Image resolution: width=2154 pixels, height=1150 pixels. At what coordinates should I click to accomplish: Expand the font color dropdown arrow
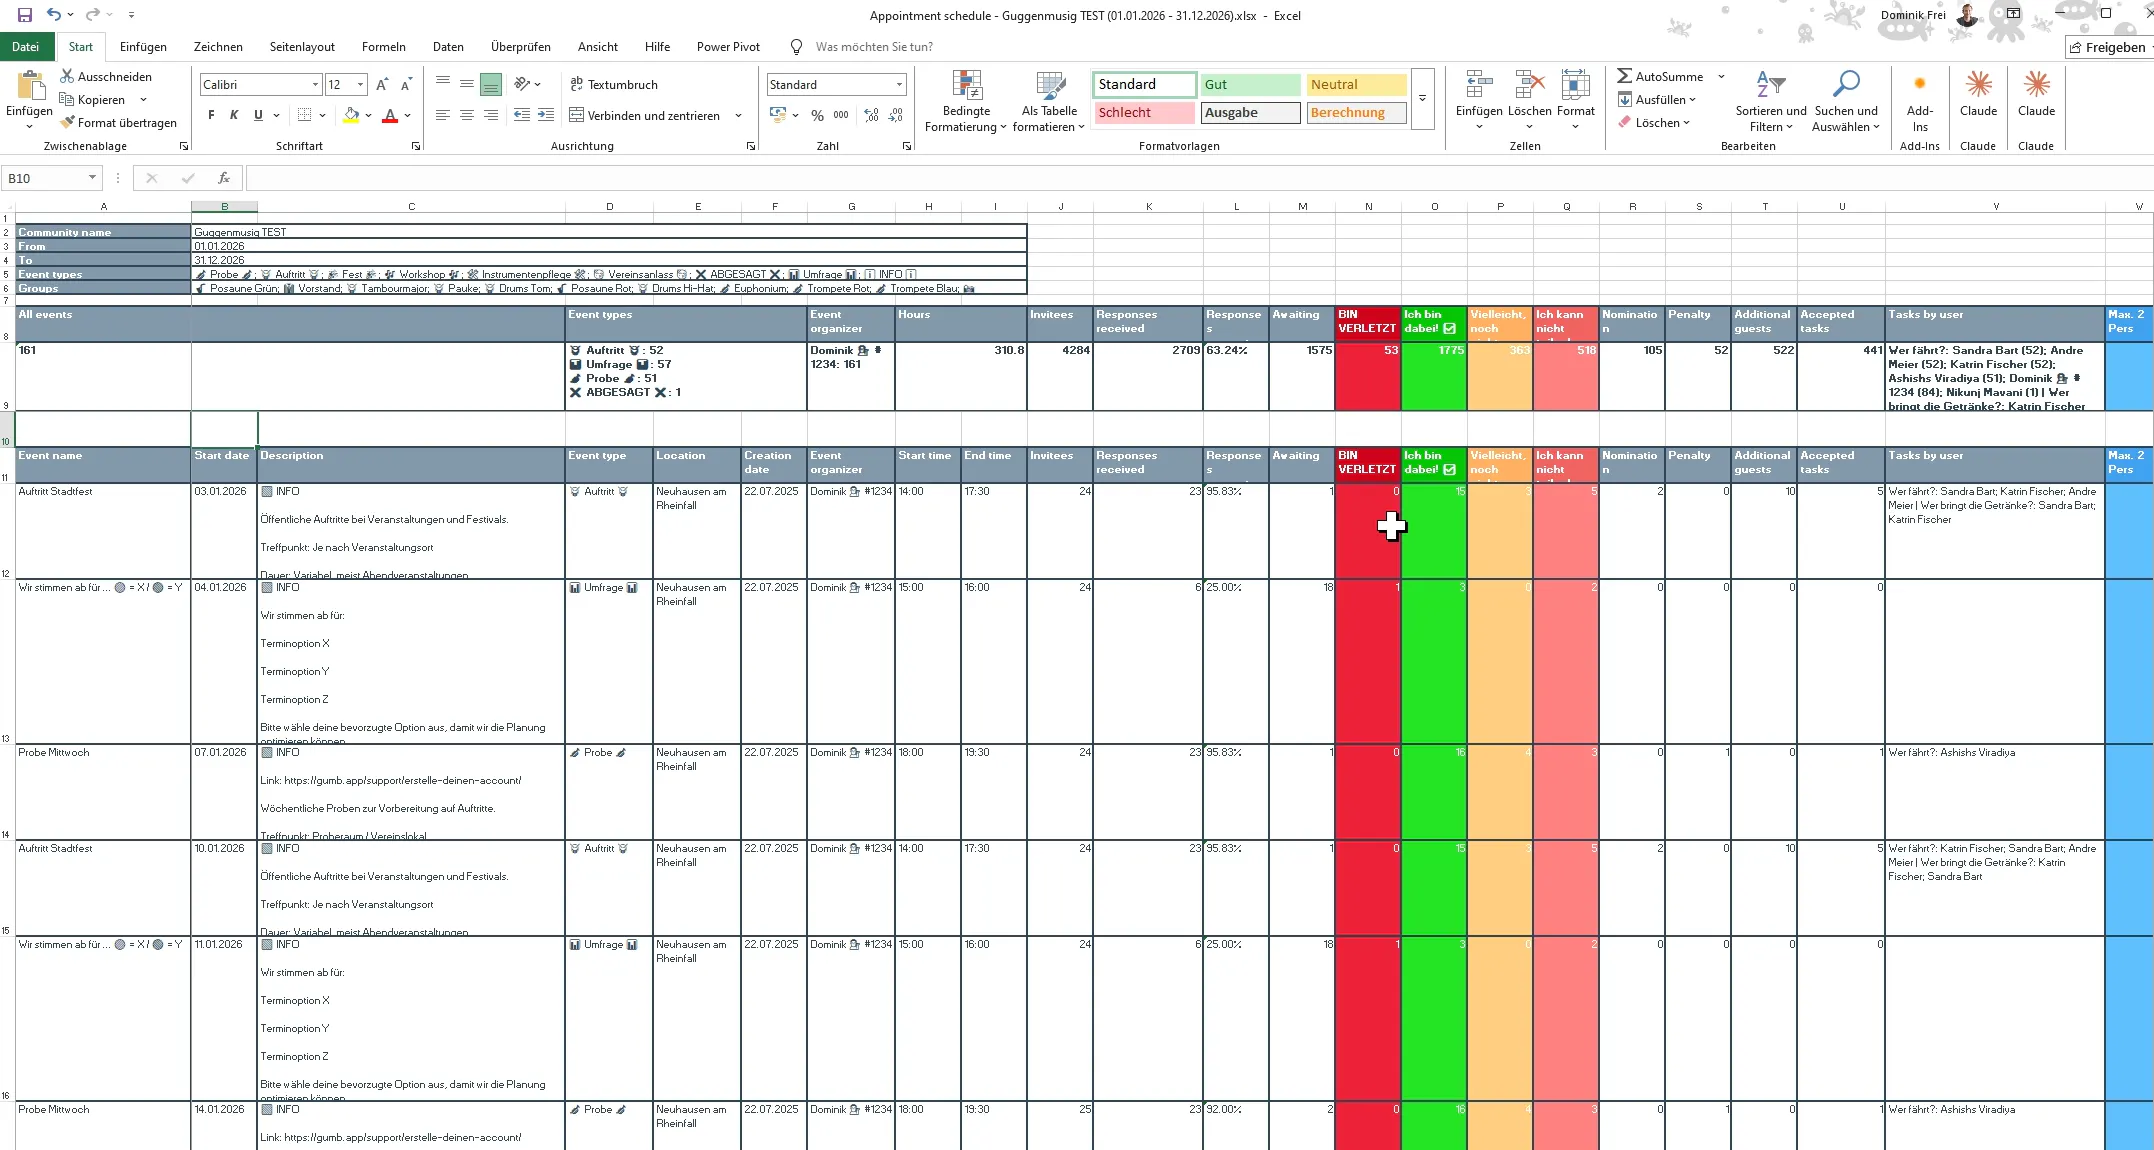(x=408, y=115)
